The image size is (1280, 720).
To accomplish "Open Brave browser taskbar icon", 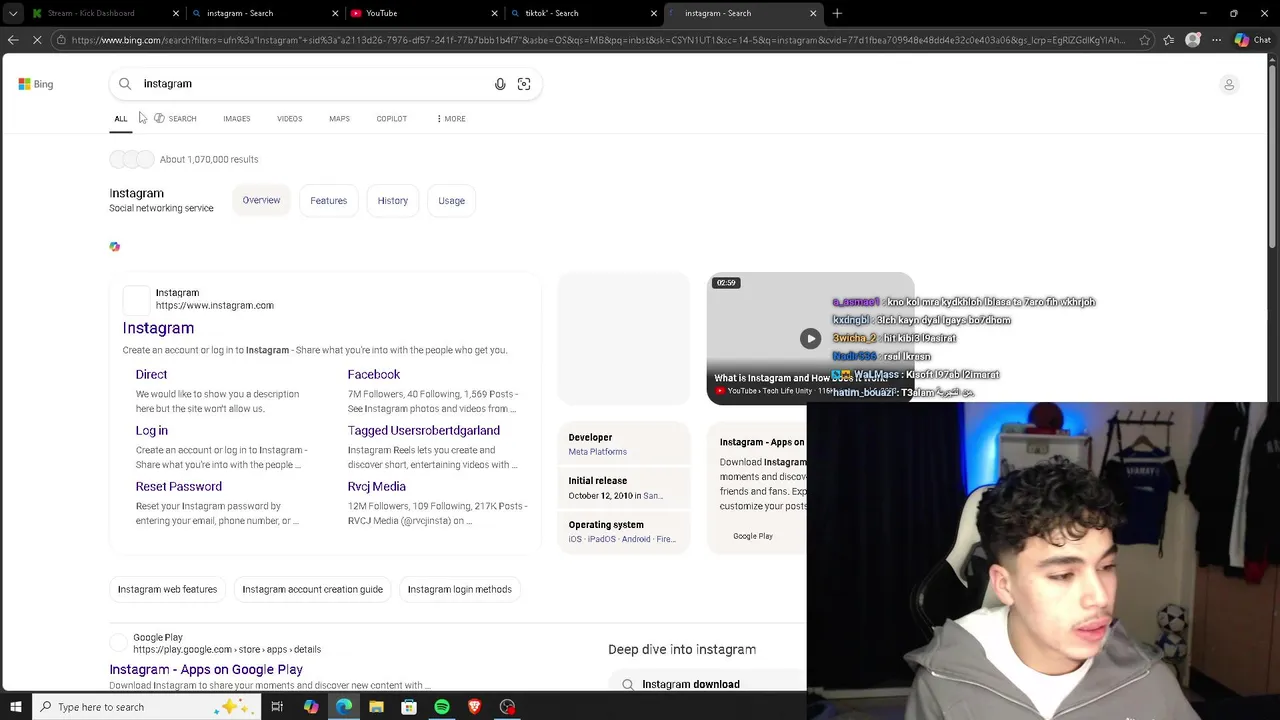I will pyautogui.click(x=474, y=707).
